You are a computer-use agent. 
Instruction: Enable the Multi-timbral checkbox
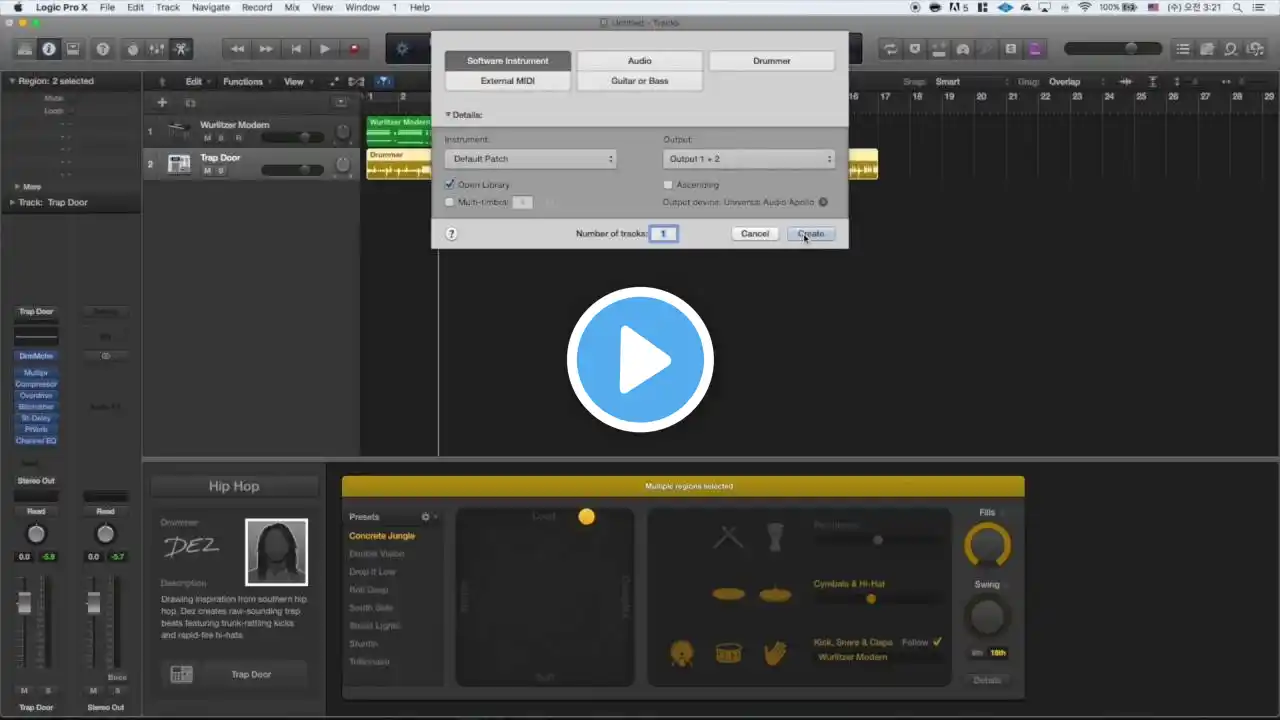(450, 202)
